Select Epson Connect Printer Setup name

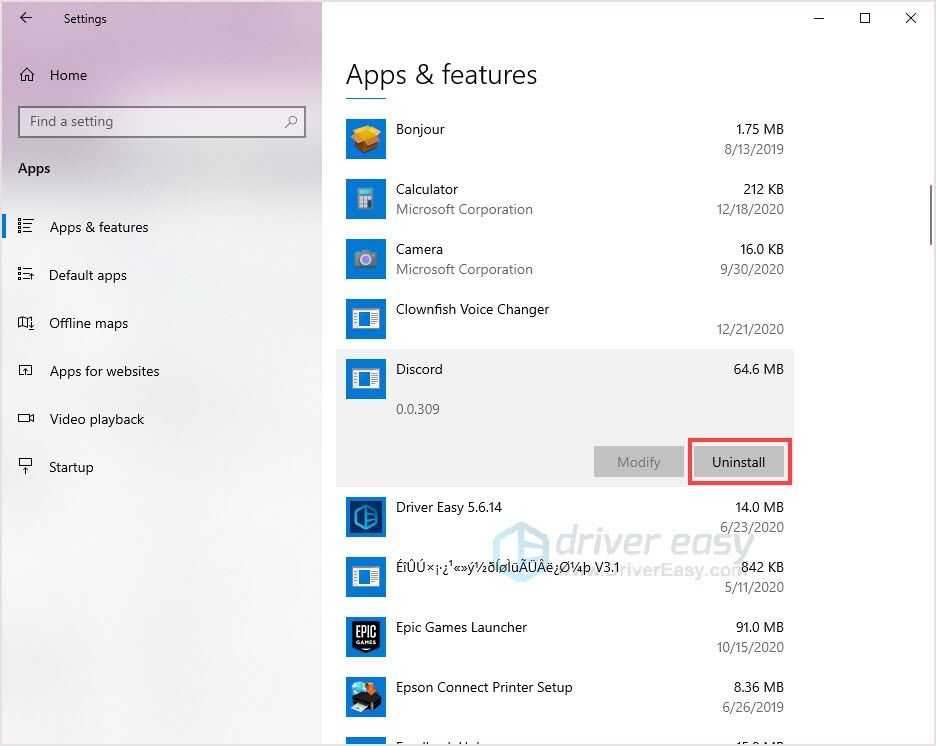pos(484,688)
